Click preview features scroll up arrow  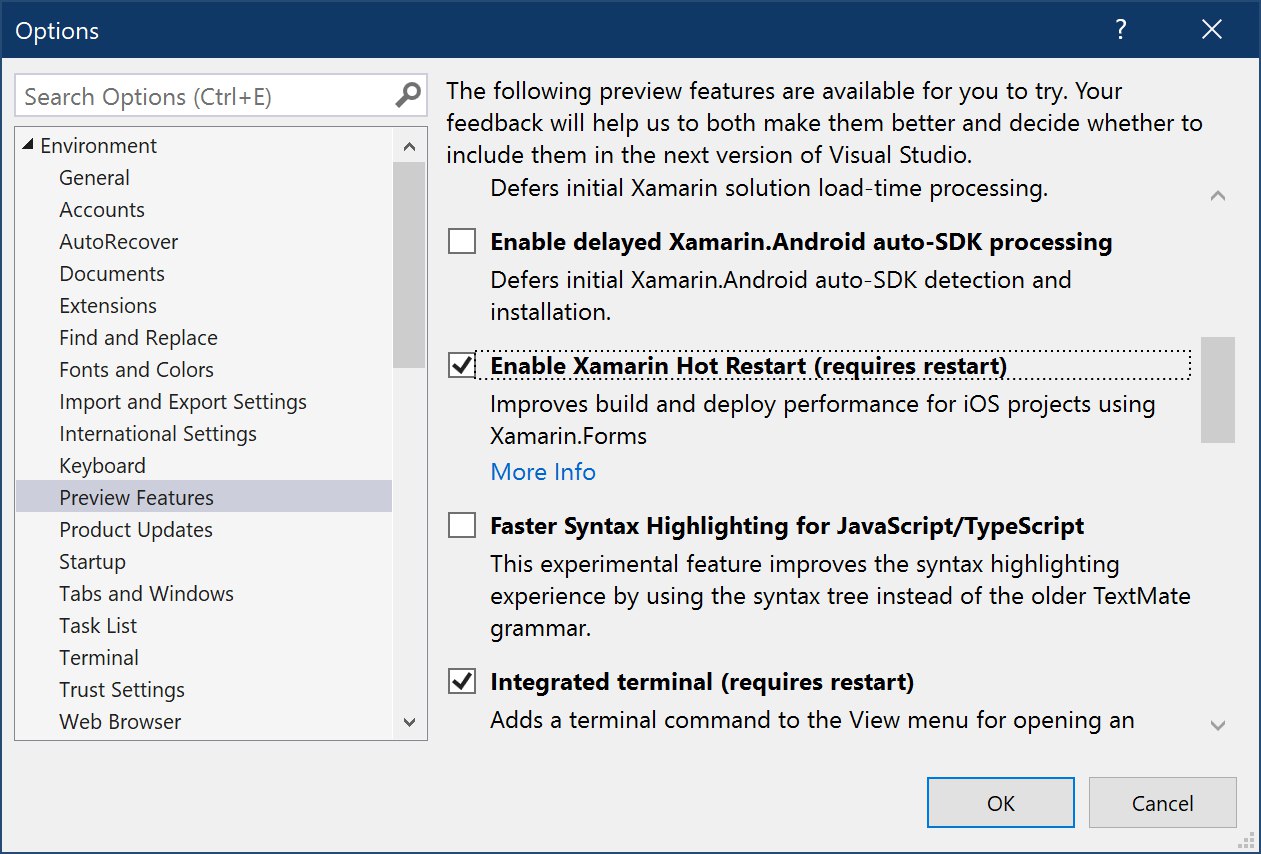(1218, 196)
